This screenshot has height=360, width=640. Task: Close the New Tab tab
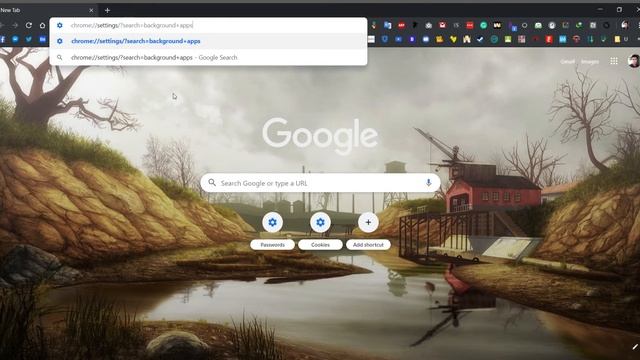click(x=91, y=10)
